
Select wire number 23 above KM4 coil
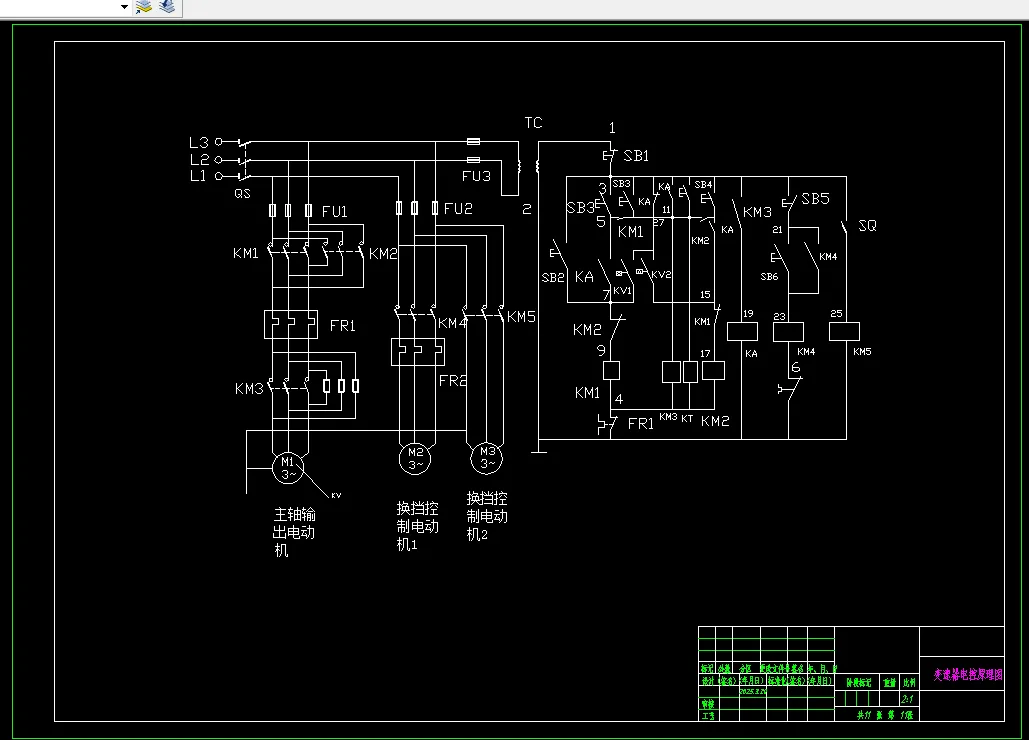pos(779,316)
